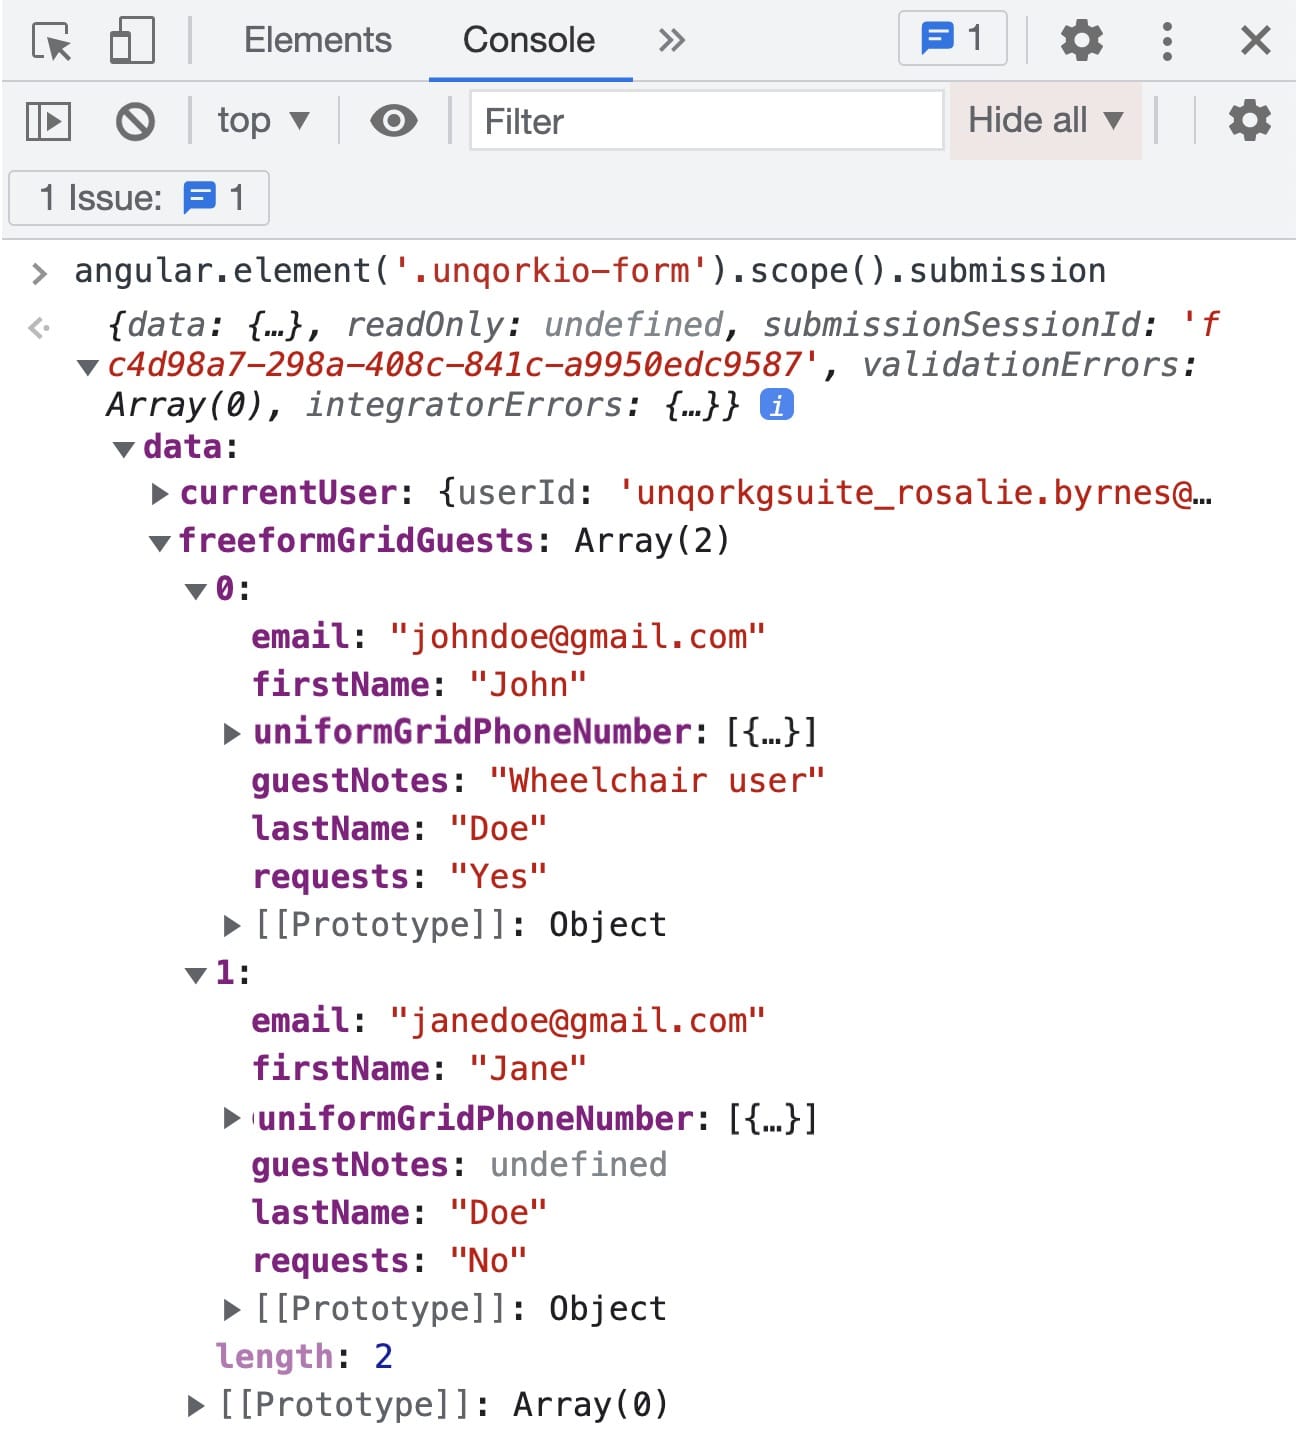1296x1434 pixels.
Task: Open the Hide all log levels dropdown
Action: (1046, 121)
